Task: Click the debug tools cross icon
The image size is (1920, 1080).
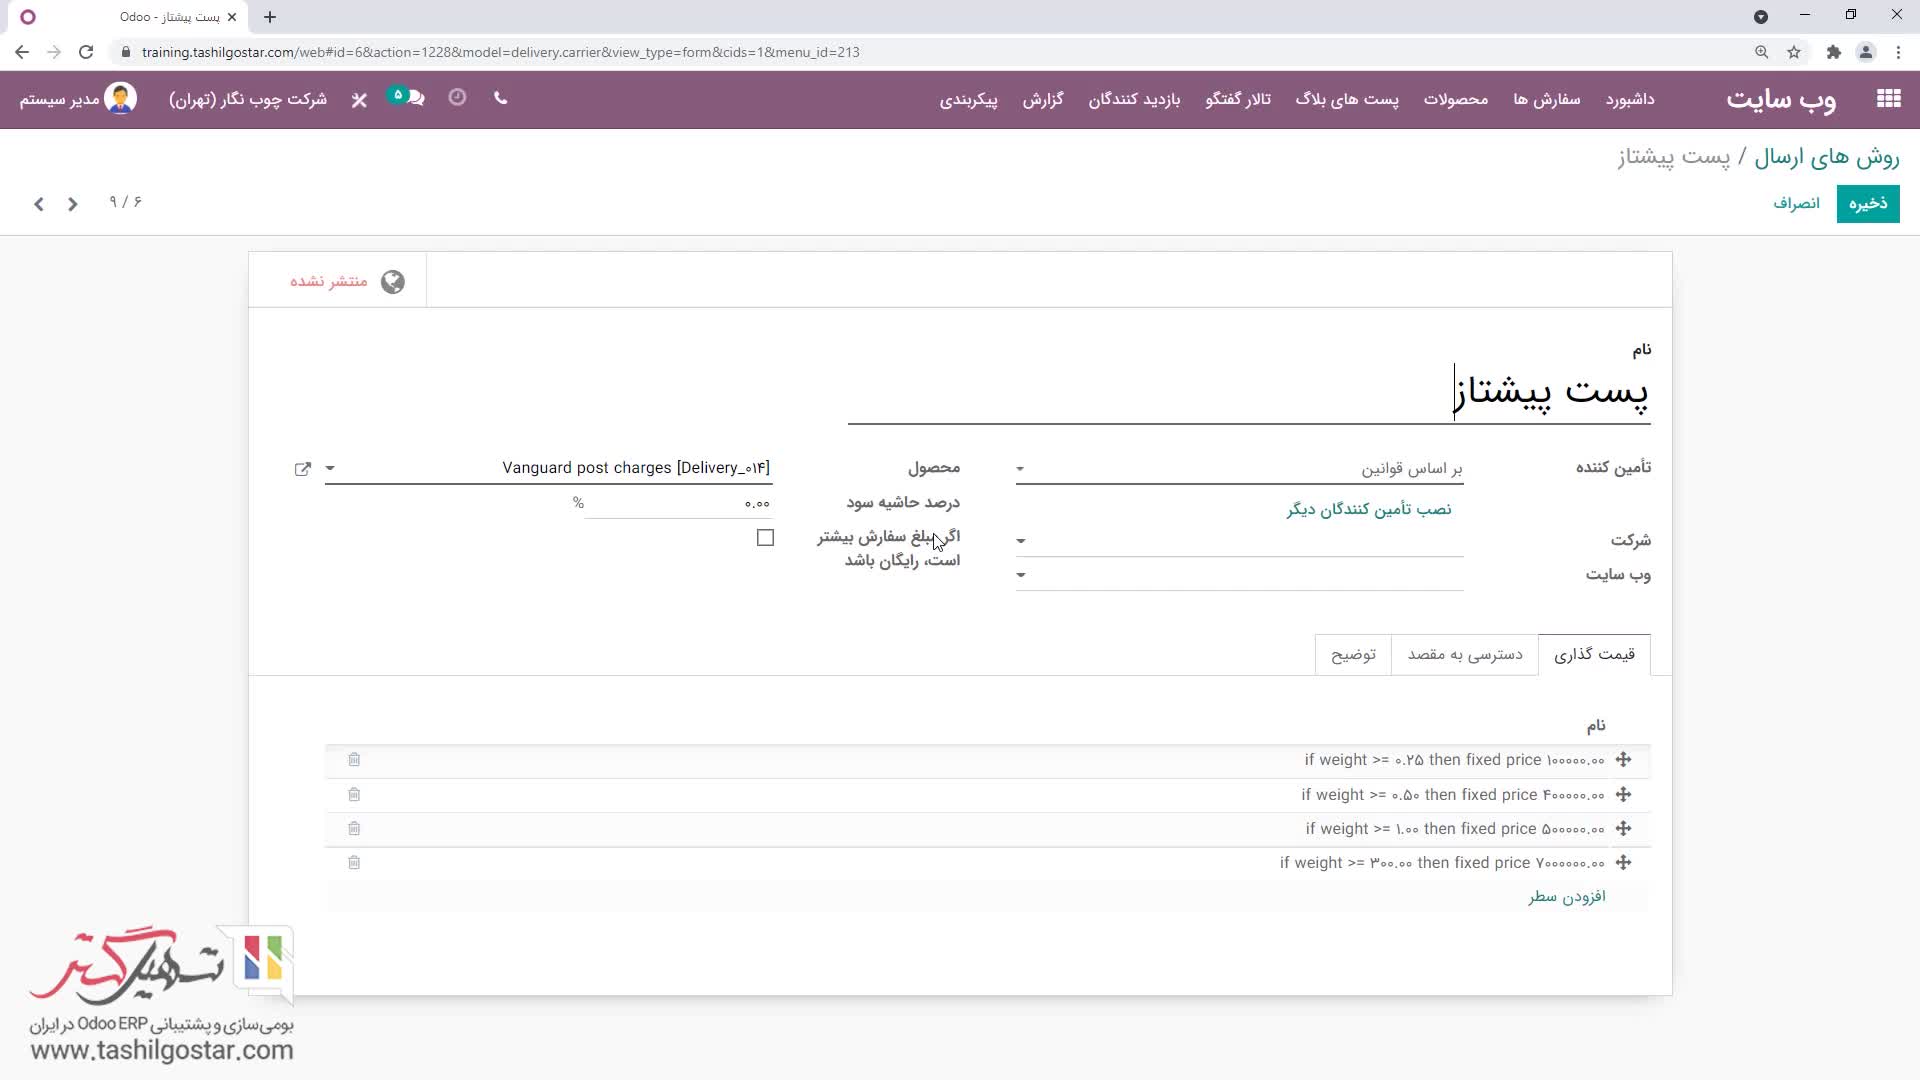Action: 360,99
